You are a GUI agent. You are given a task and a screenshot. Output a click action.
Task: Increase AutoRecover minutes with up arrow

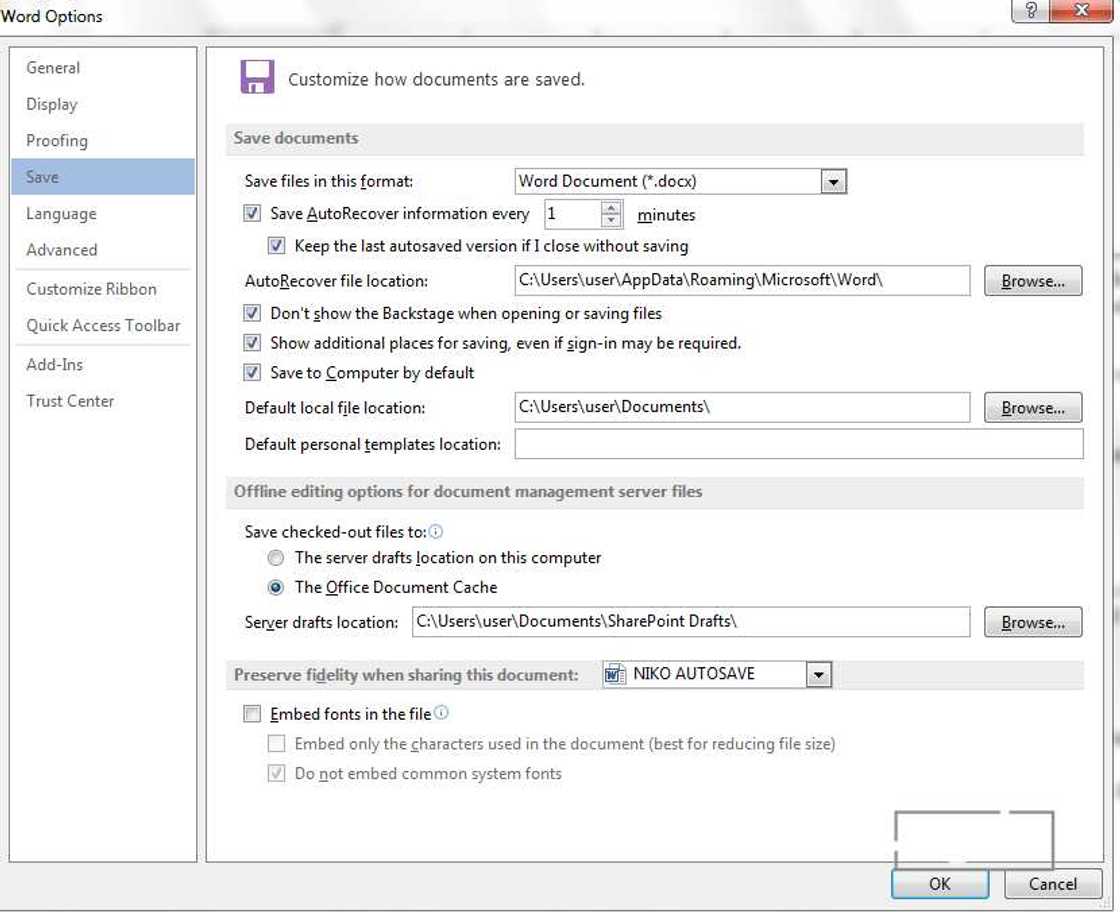pyautogui.click(x=611, y=207)
